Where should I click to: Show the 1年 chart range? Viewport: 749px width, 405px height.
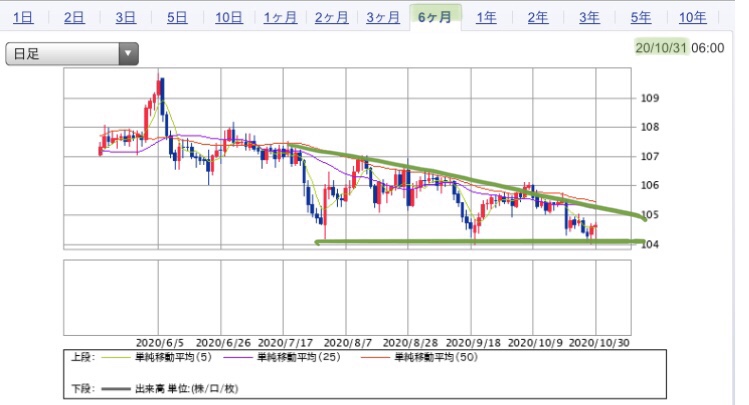click(x=486, y=18)
